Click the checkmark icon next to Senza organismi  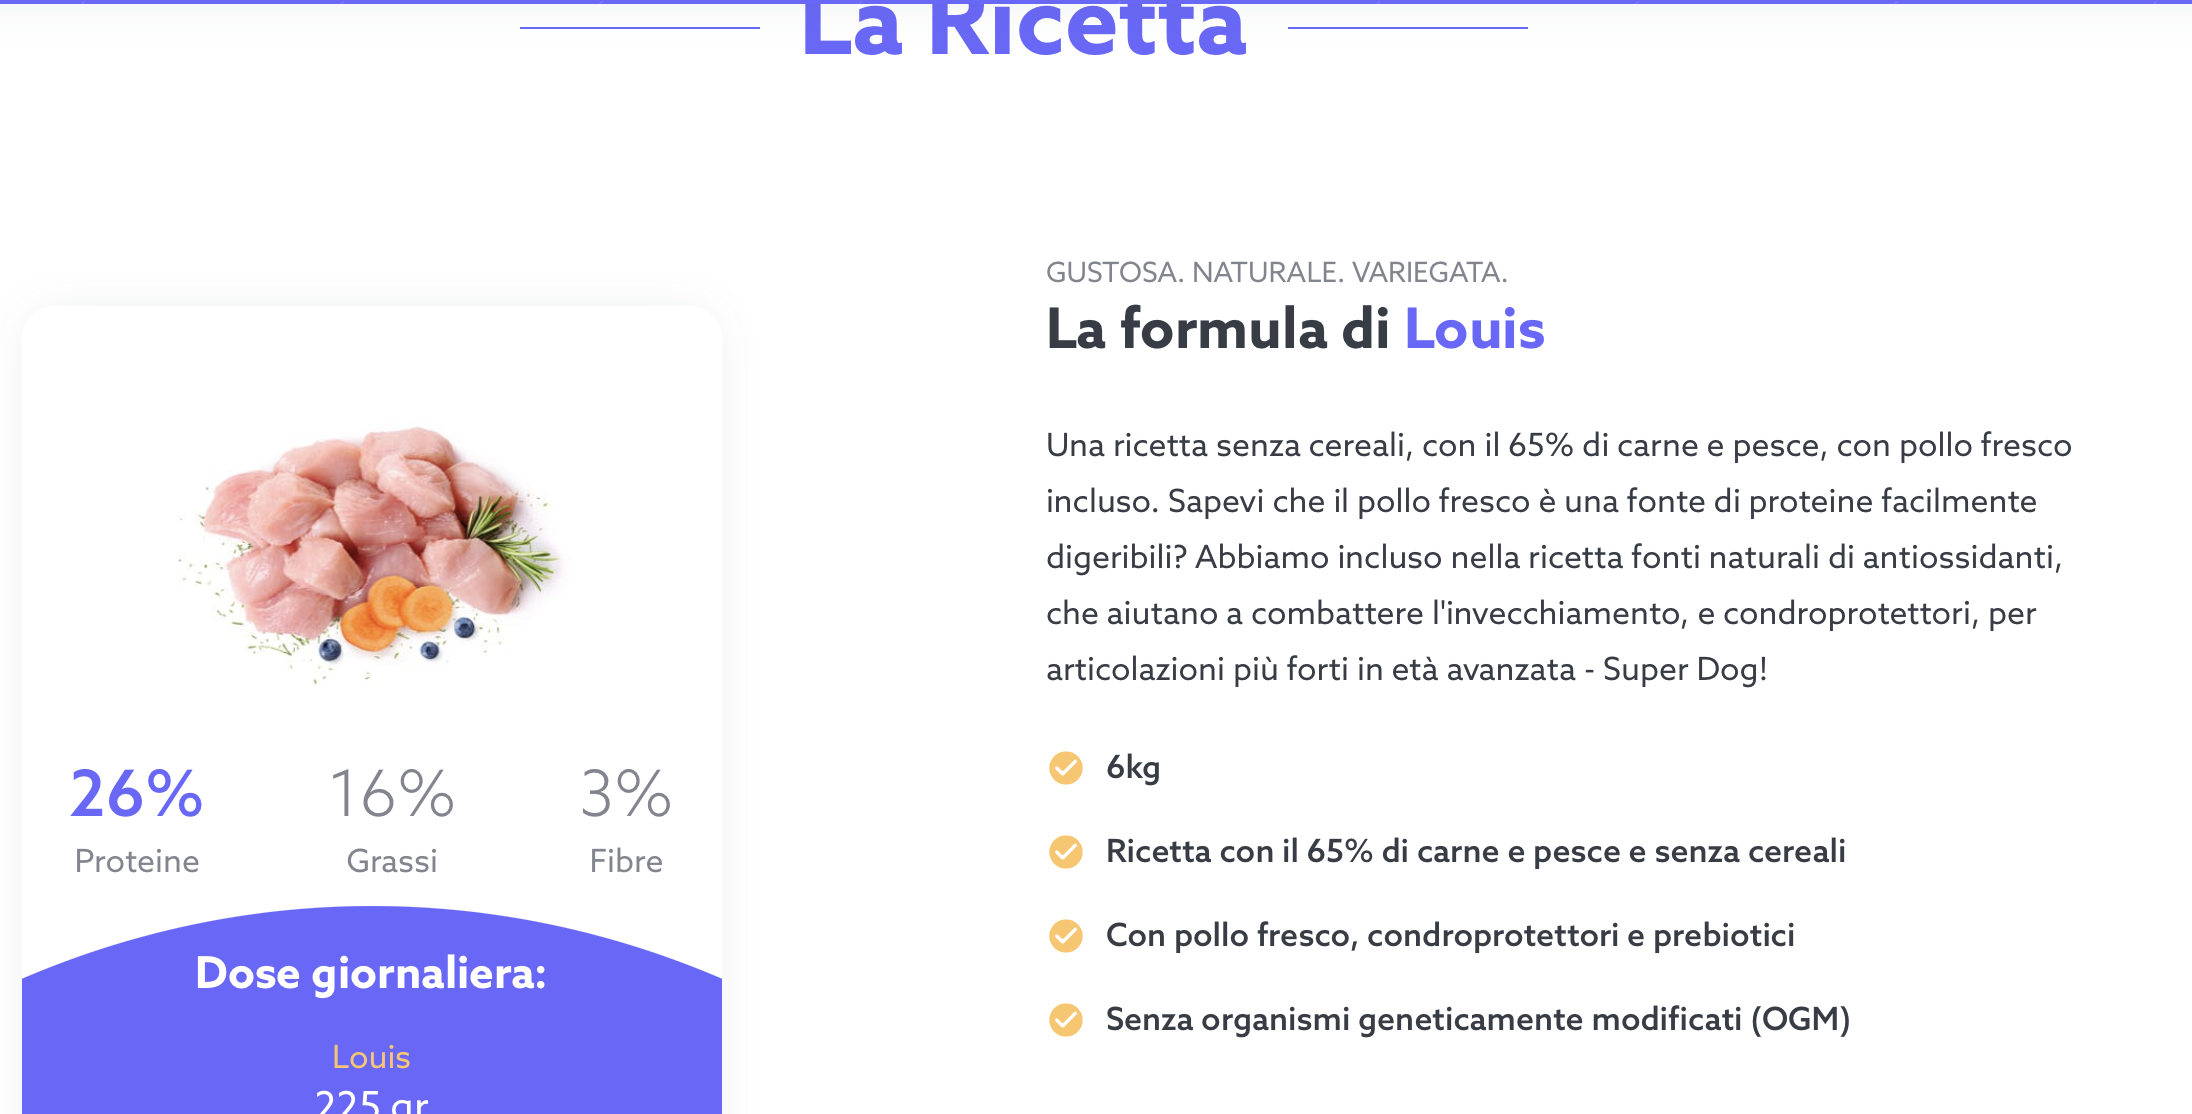[1065, 1020]
